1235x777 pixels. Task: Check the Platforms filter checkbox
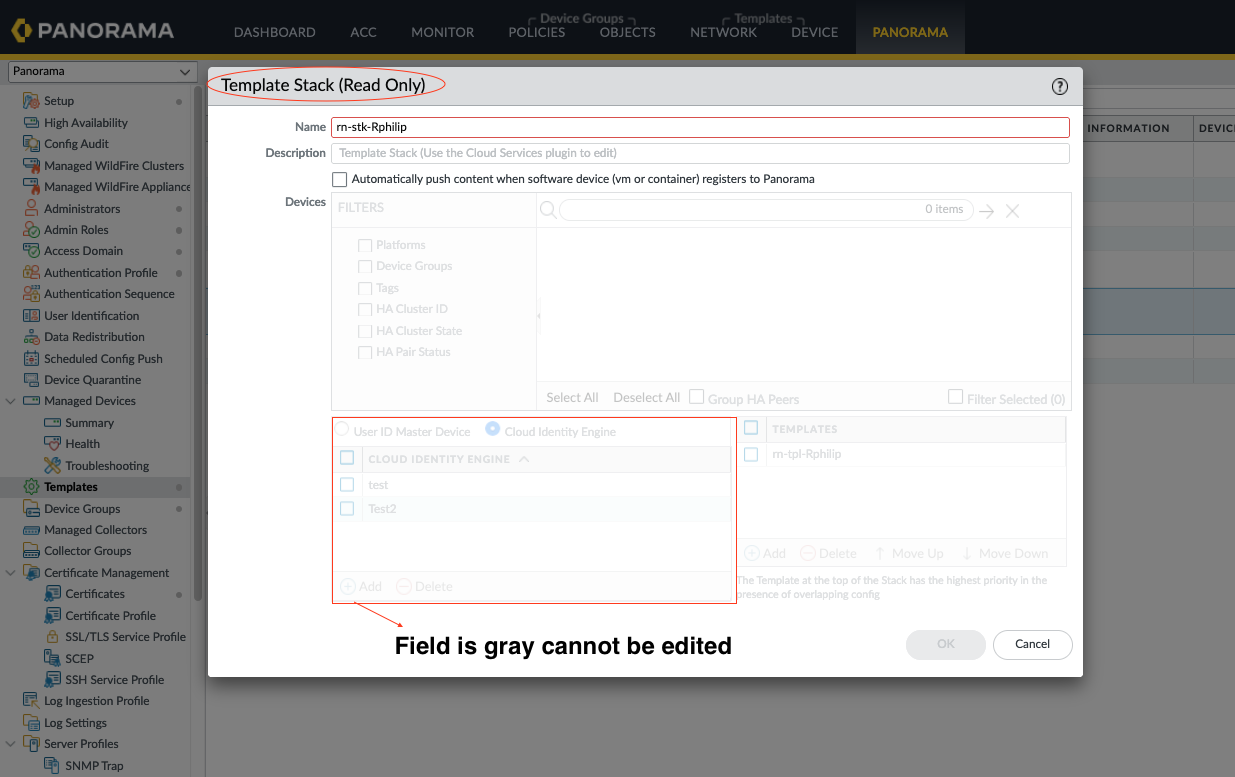pos(365,244)
